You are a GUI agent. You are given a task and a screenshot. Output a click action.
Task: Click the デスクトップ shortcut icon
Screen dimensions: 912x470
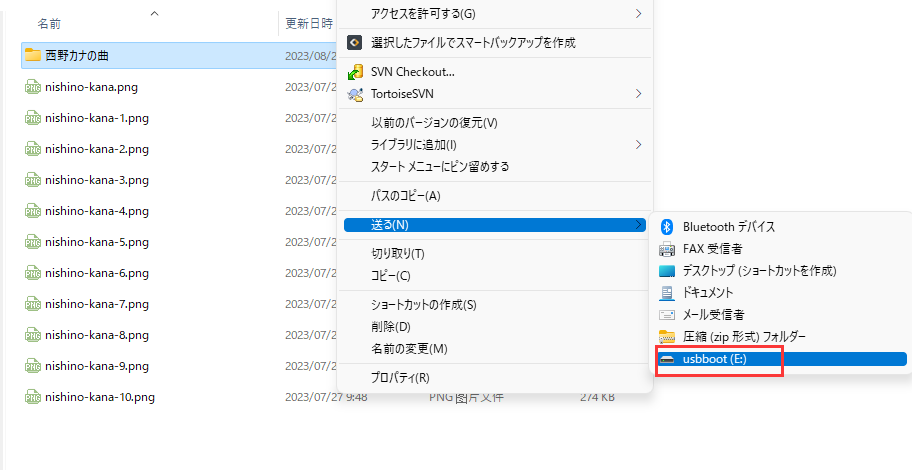[x=668, y=271]
